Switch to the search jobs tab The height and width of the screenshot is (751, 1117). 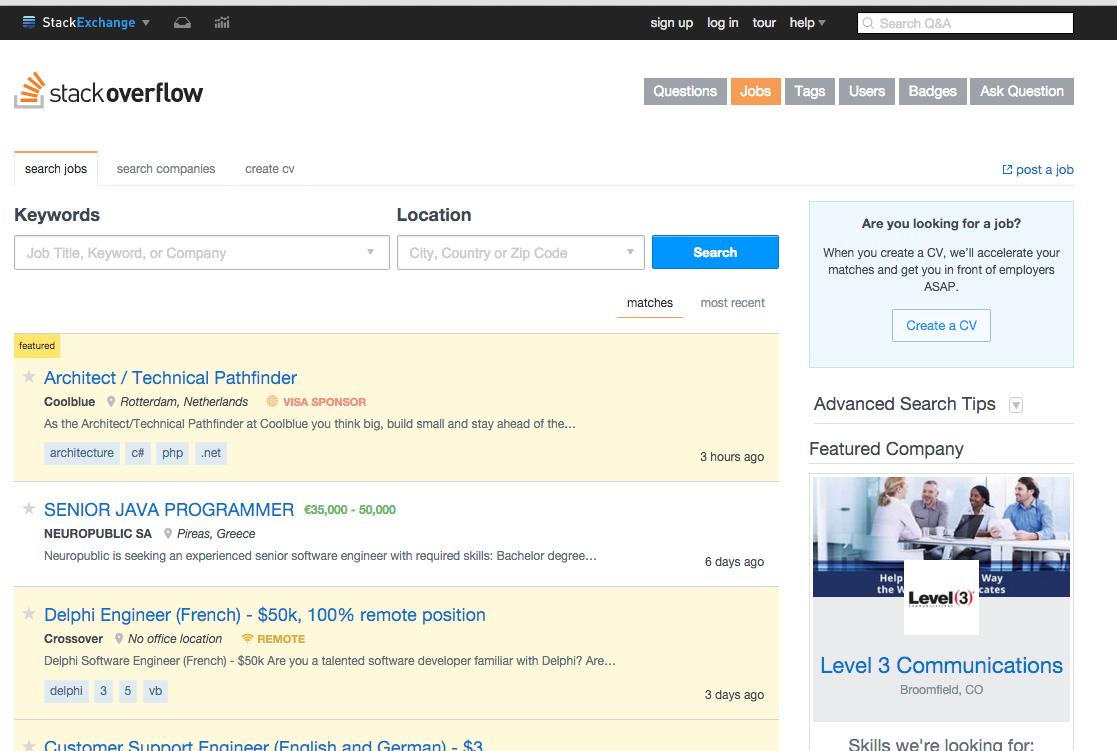(x=56, y=169)
